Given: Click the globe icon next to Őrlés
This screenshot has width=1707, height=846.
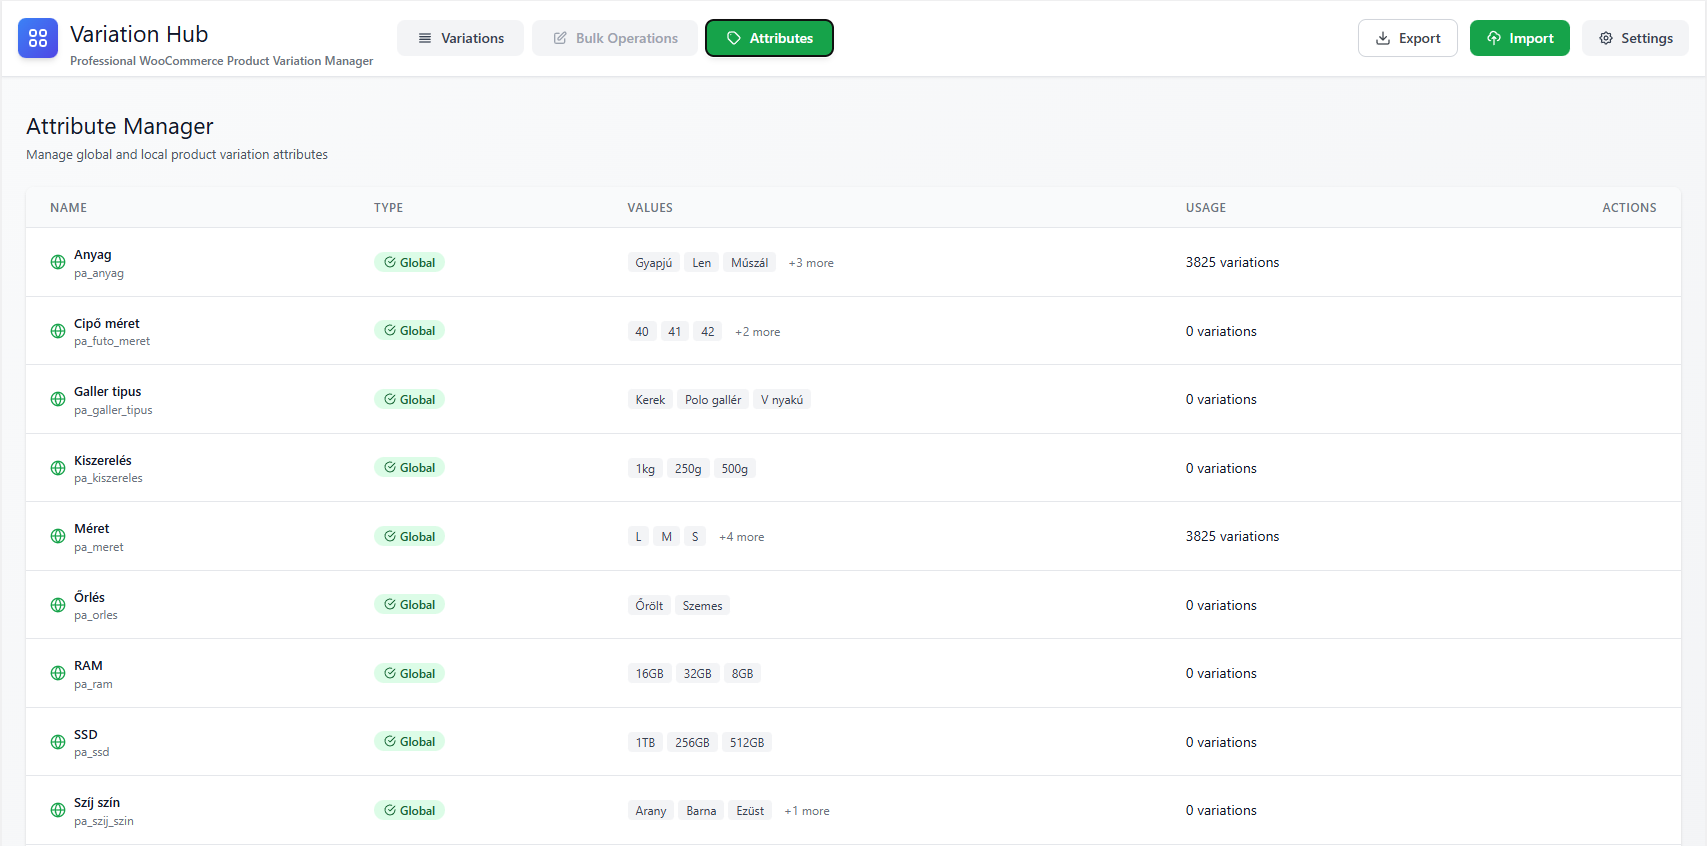Looking at the screenshot, I should [x=58, y=605].
